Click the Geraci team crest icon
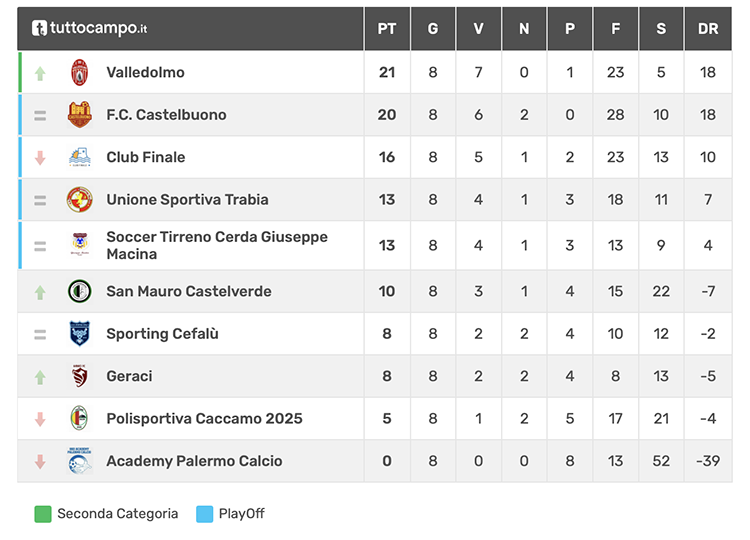The height and width of the screenshot is (540, 750). tap(79, 376)
